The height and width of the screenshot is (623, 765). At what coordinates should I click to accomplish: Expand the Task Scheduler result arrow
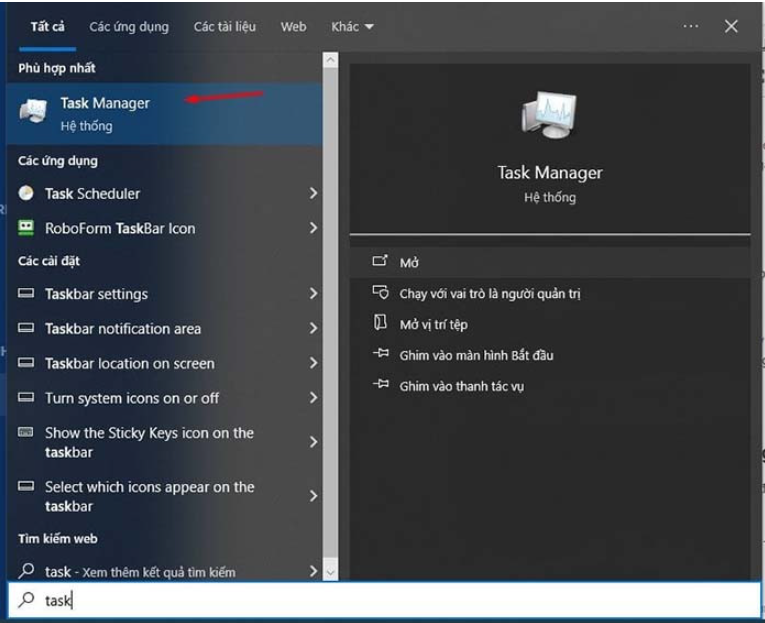point(313,193)
